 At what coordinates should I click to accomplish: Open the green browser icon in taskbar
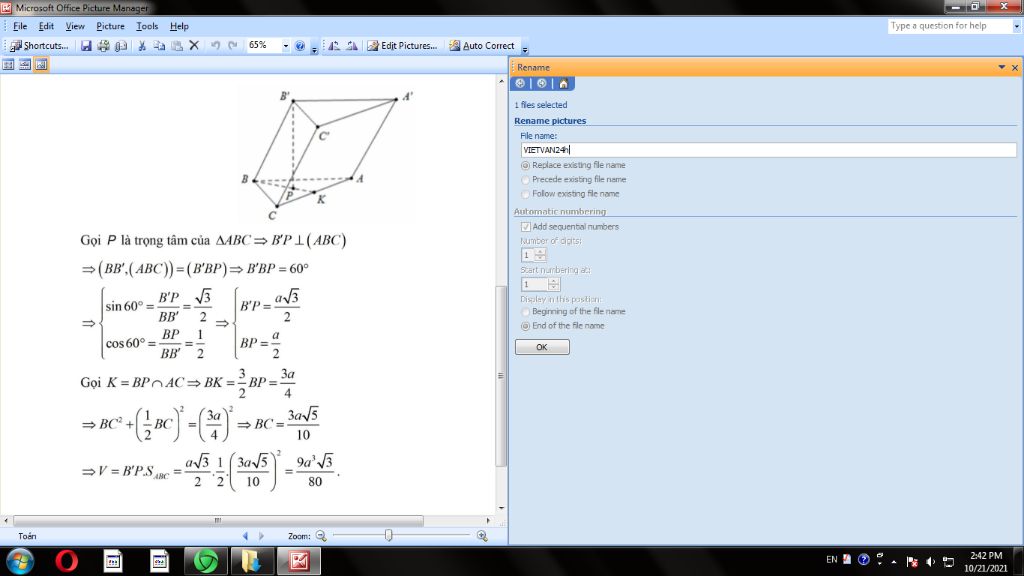point(206,561)
